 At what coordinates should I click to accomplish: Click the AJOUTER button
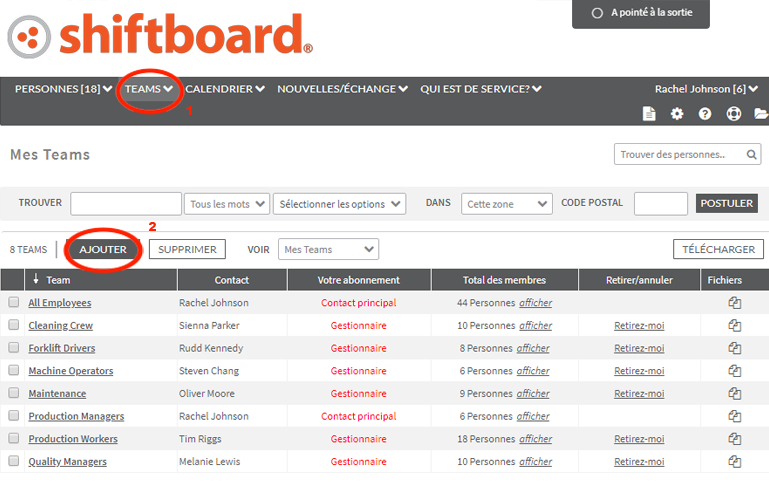coord(103,249)
